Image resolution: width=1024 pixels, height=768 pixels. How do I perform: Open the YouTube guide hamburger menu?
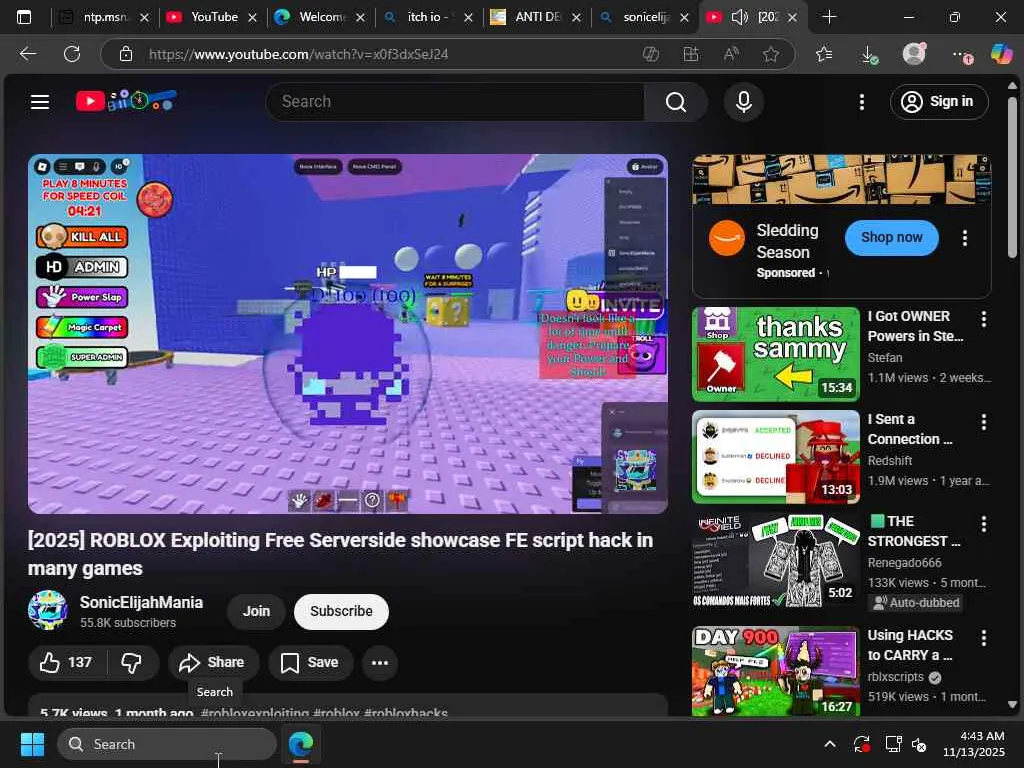pyautogui.click(x=40, y=102)
